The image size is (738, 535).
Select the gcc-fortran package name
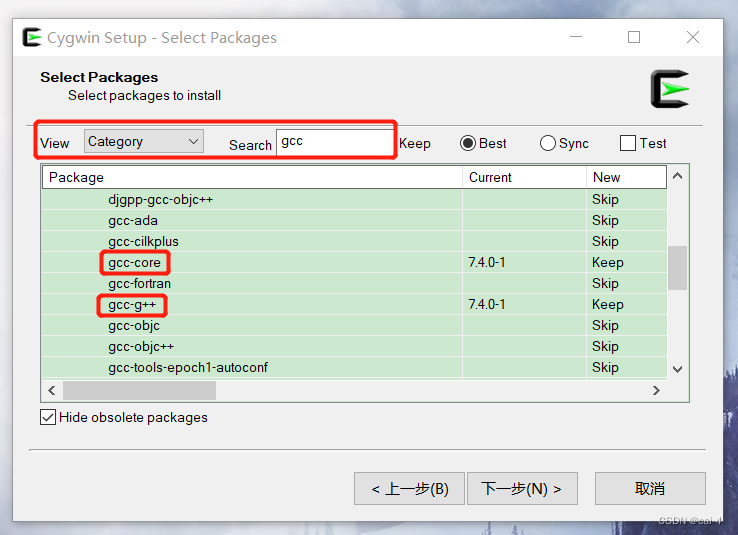click(x=139, y=284)
